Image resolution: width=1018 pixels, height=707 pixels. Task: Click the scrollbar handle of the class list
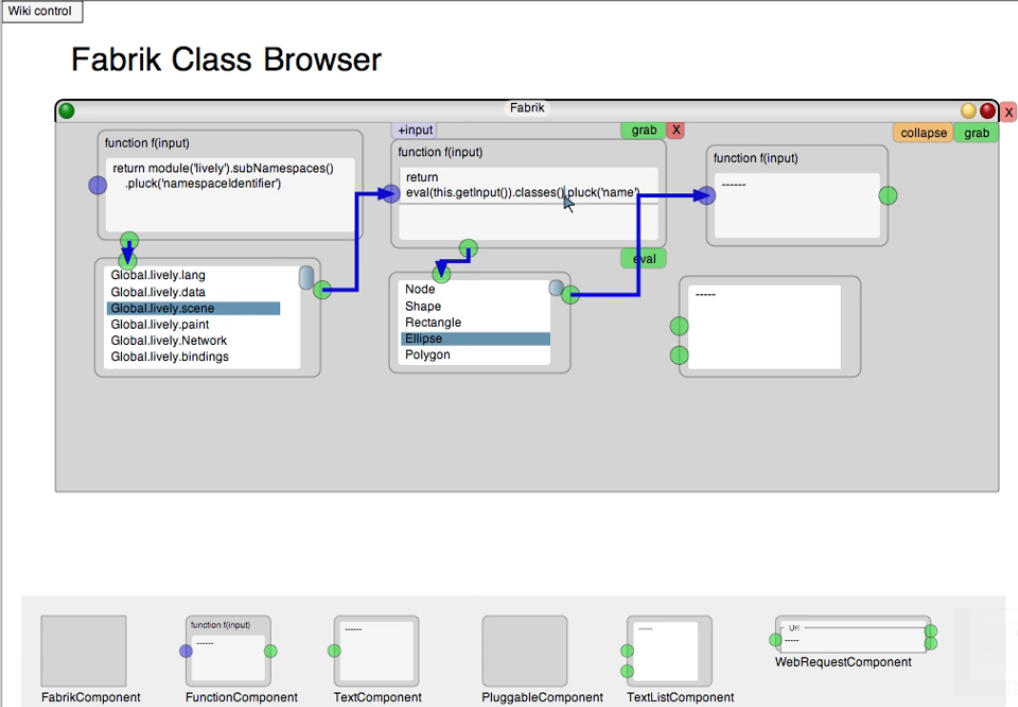coord(556,288)
